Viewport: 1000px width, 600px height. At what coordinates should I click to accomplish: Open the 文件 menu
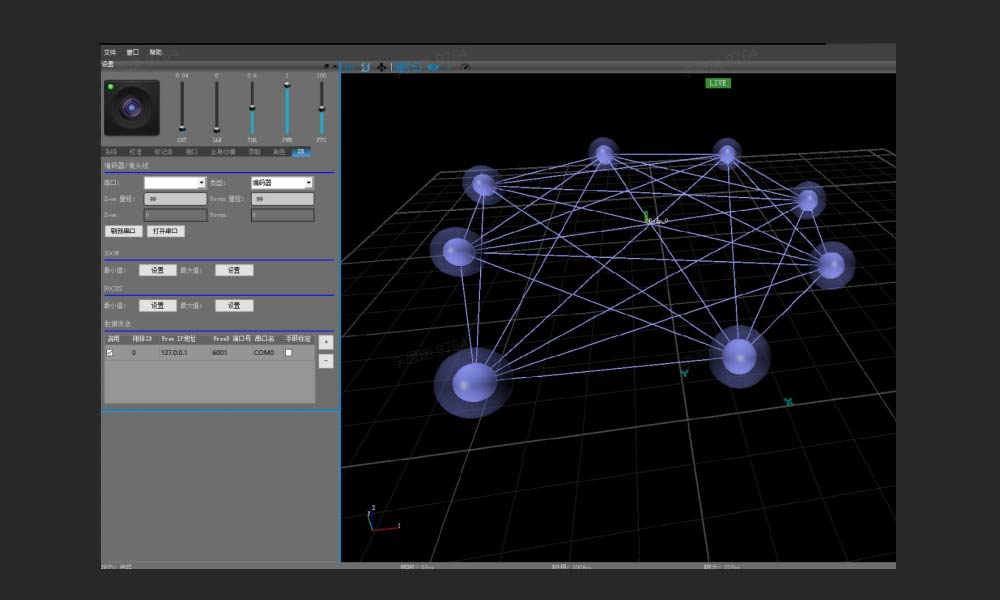[x=110, y=52]
